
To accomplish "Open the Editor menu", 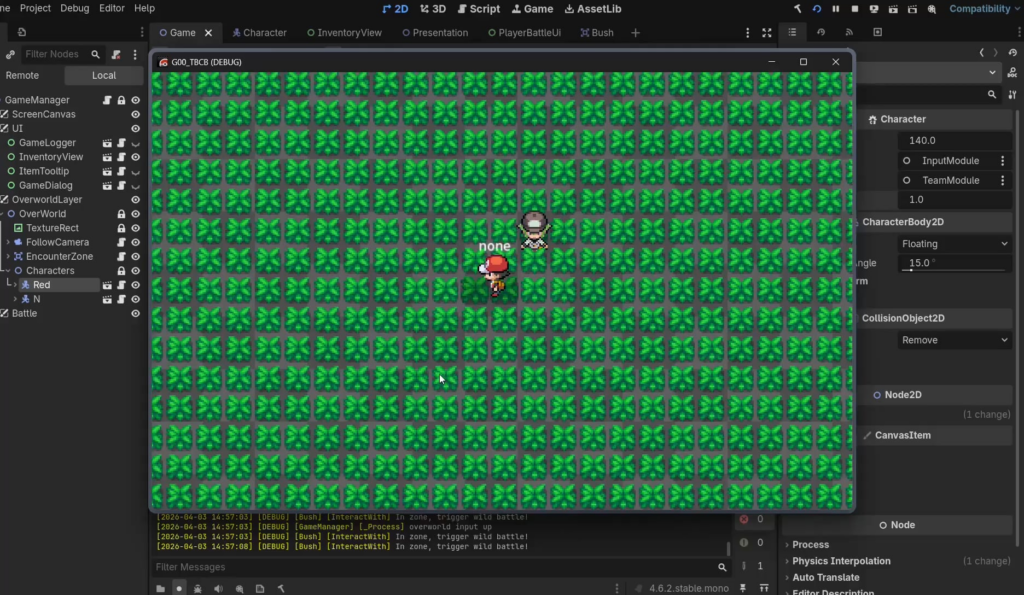I will pos(112,8).
